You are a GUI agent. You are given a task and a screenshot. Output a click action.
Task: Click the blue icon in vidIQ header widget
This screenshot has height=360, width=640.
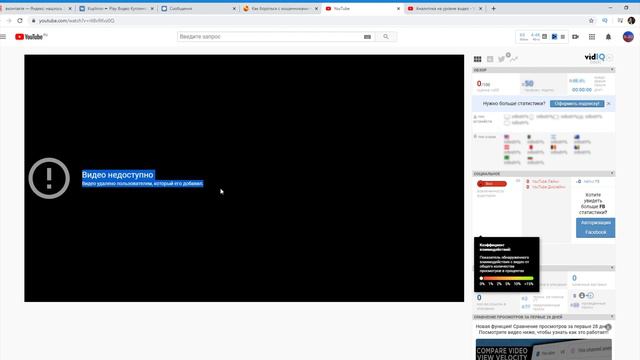(554, 37)
